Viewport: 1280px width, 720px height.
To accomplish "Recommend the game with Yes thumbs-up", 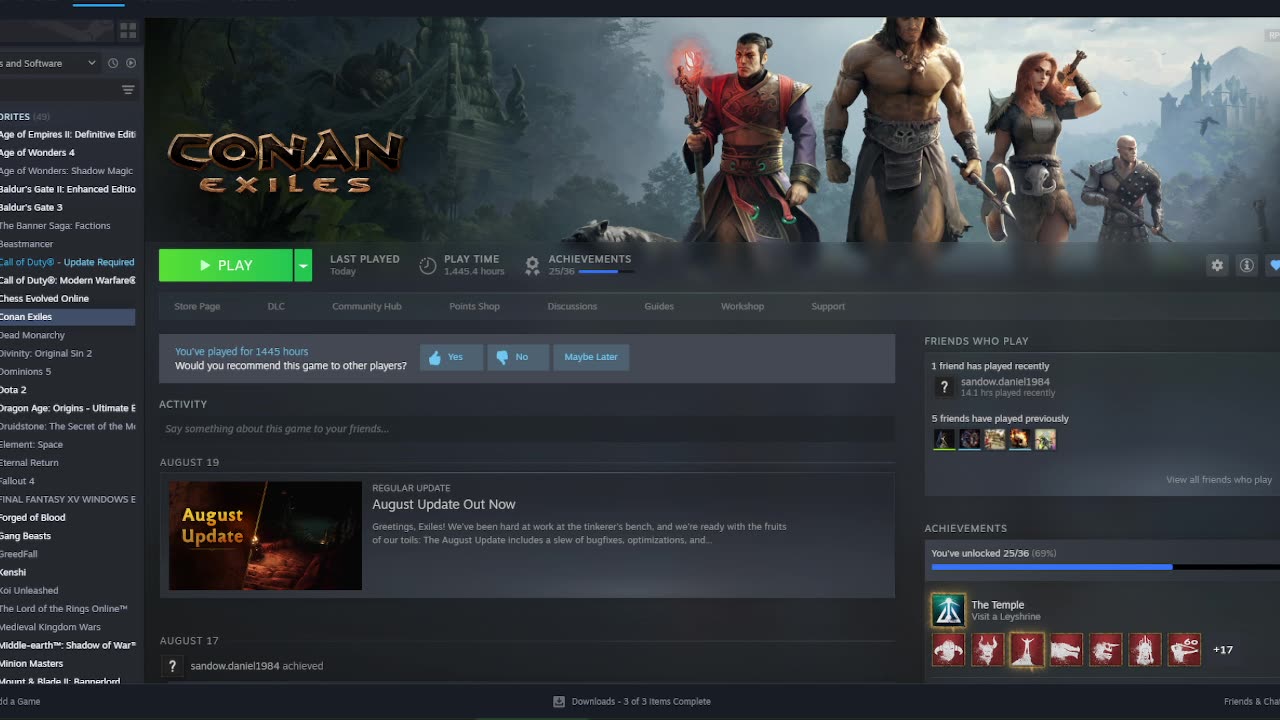I will 451,357.
